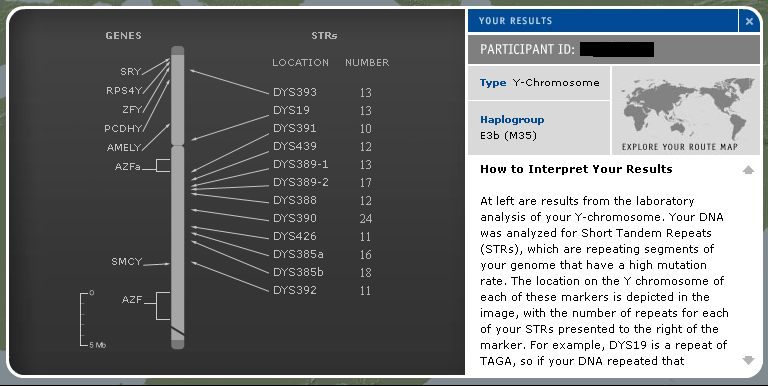Screen dimensions: 768x386
Task: Open the Explore Your Route Map thumbnail
Action: click(686, 111)
